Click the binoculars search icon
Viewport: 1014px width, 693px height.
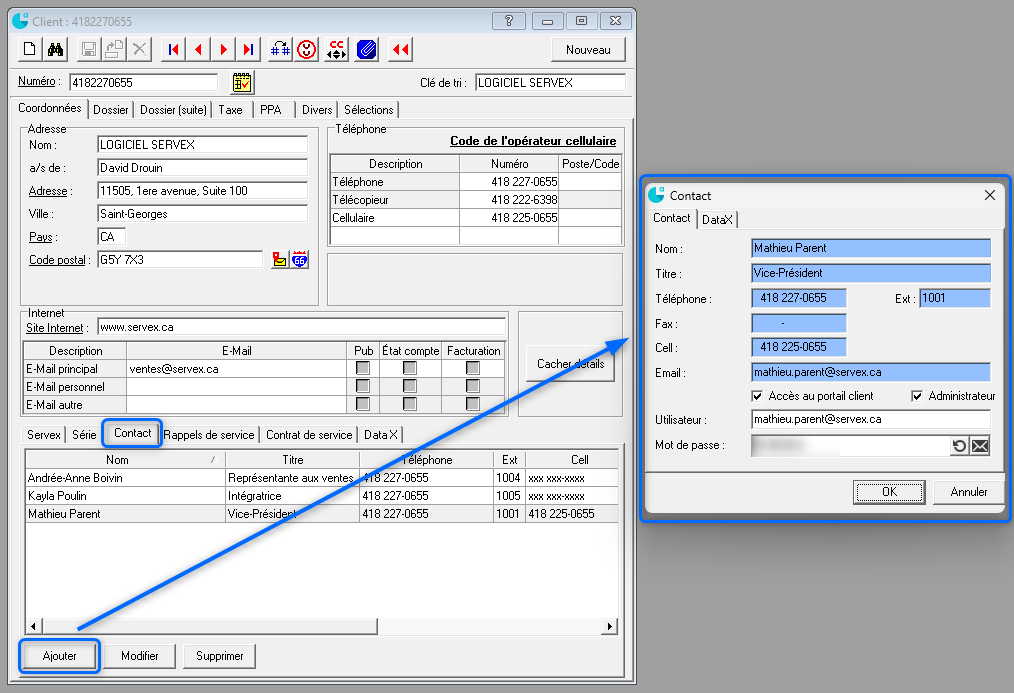[56, 49]
